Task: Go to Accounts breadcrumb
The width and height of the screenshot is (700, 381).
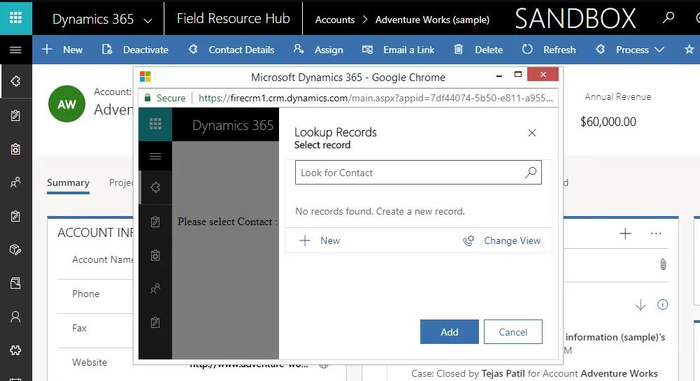Action: pos(335,20)
